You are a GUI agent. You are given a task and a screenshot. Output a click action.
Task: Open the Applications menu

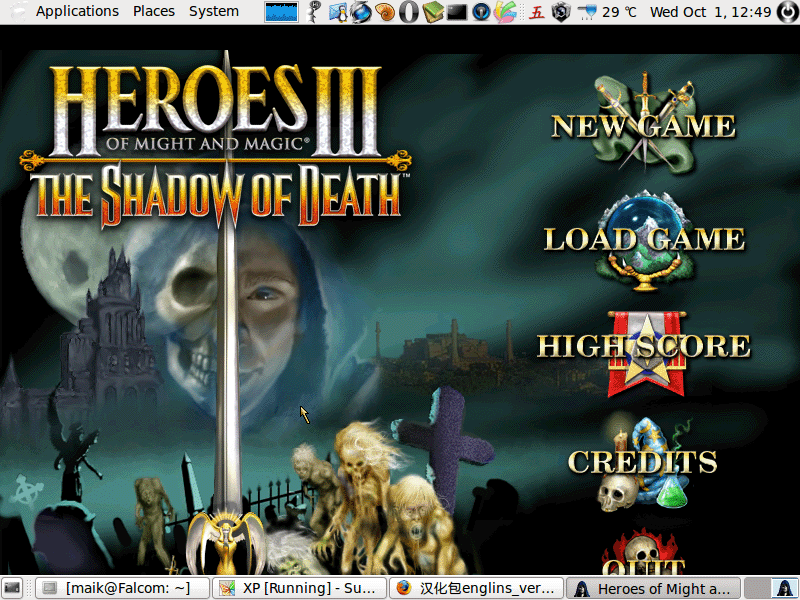pos(77,11)
